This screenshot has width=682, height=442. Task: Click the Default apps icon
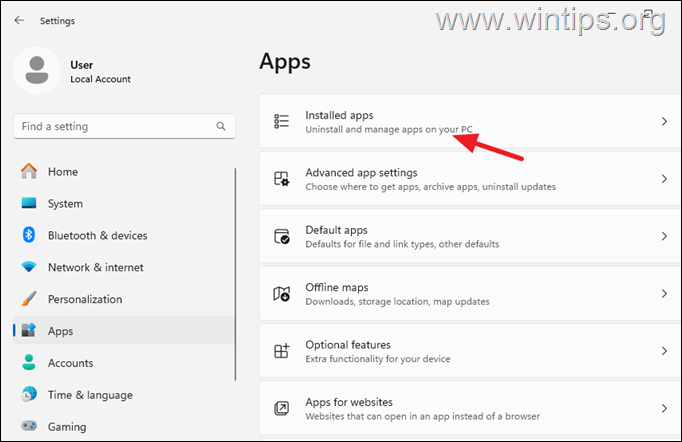tap(281, 236)
